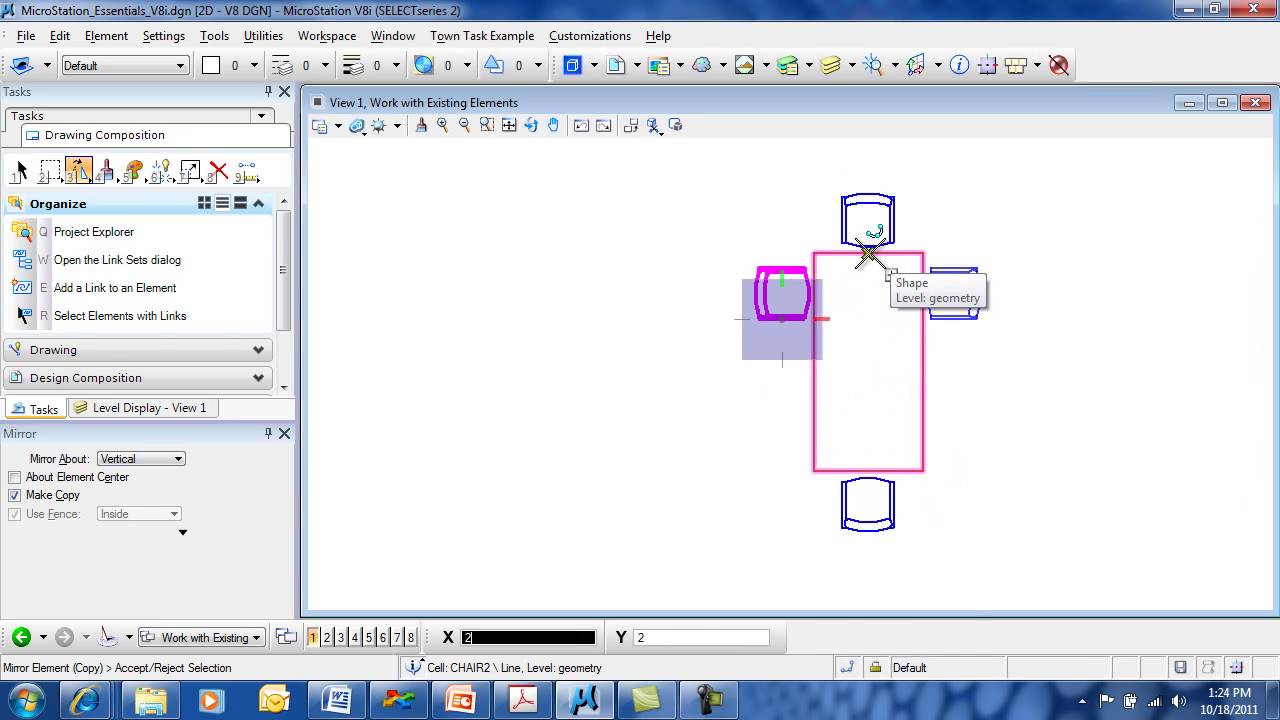This screenshot has height=720, width=1280.
Task: Open the Utilities menu
Action: point(263,35)
